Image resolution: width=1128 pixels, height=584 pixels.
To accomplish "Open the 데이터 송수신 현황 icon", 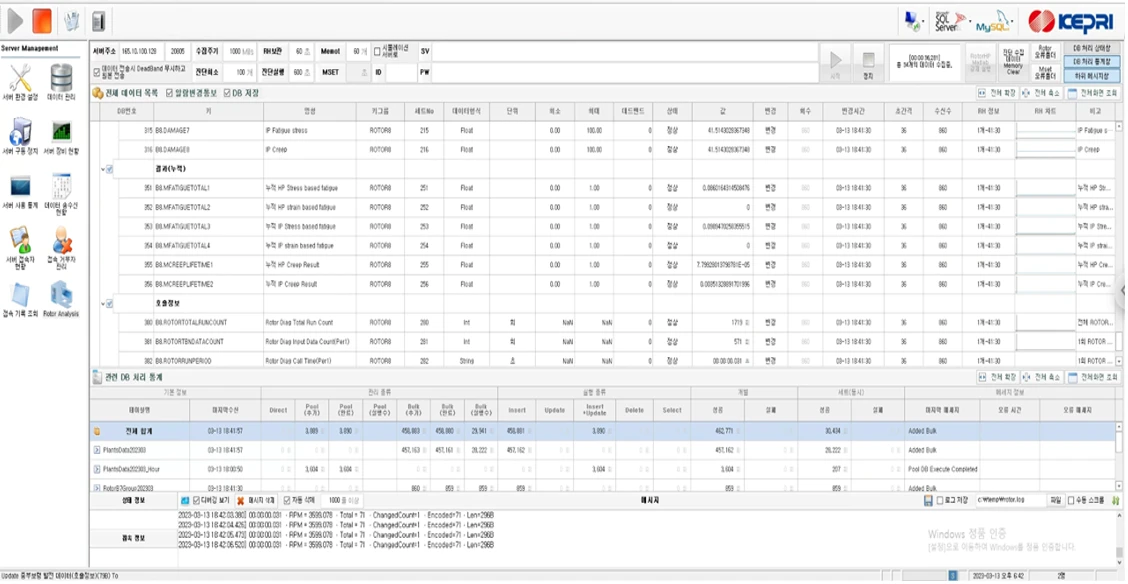I will pos(62,186).
